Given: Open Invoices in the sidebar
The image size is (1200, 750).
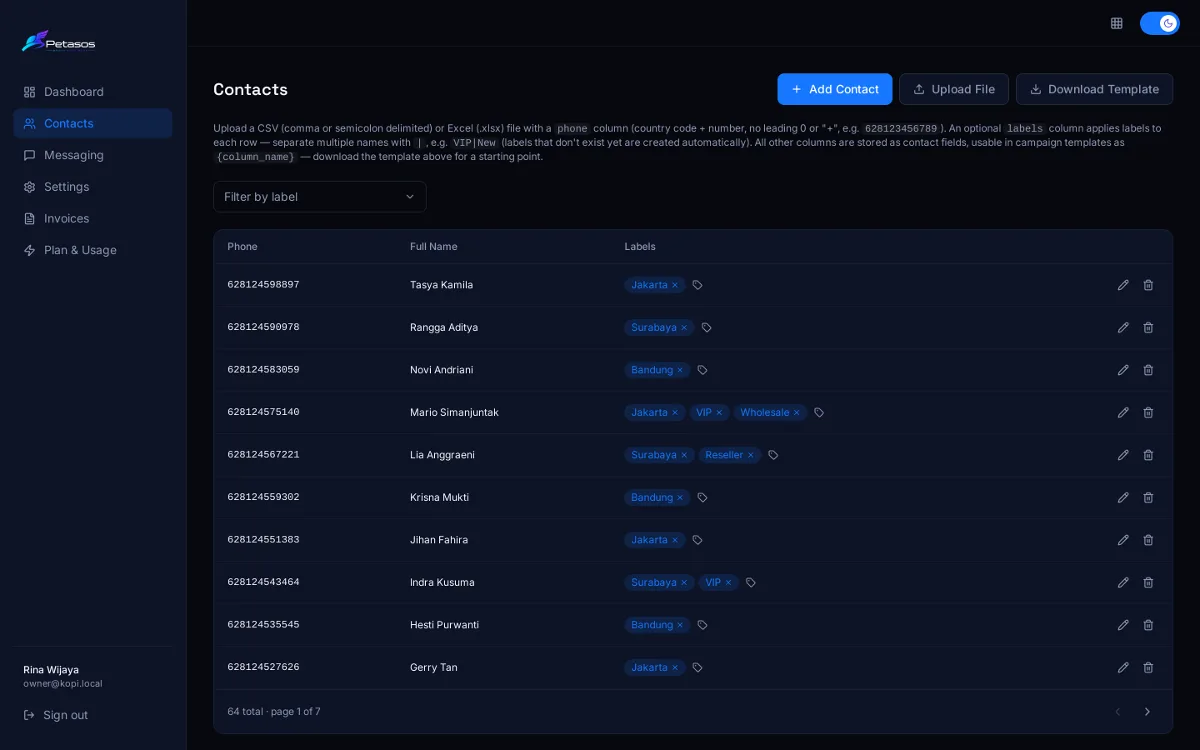Looking at the screenshot, I should coord(93,218).
